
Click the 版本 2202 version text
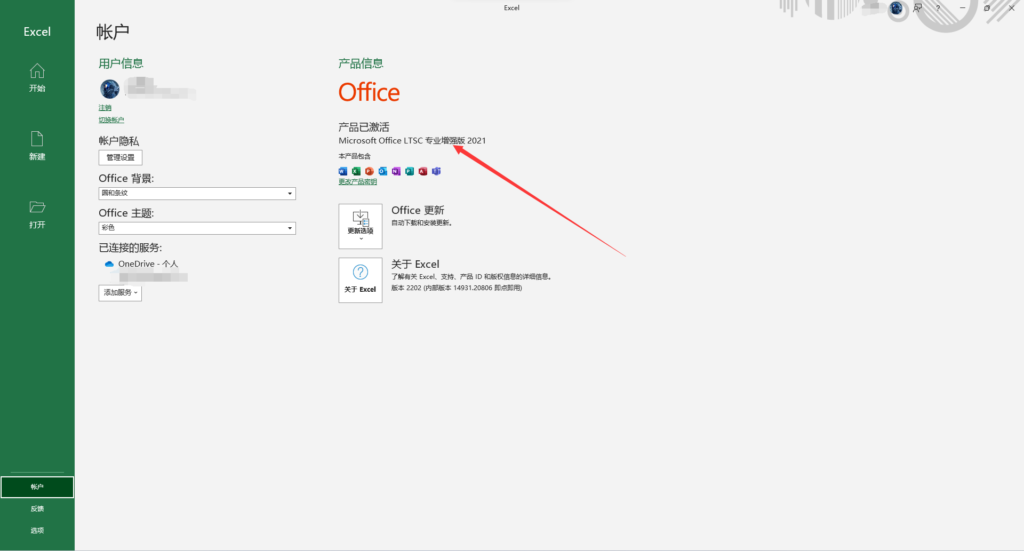pyautogui.click(x=456, y=288)
